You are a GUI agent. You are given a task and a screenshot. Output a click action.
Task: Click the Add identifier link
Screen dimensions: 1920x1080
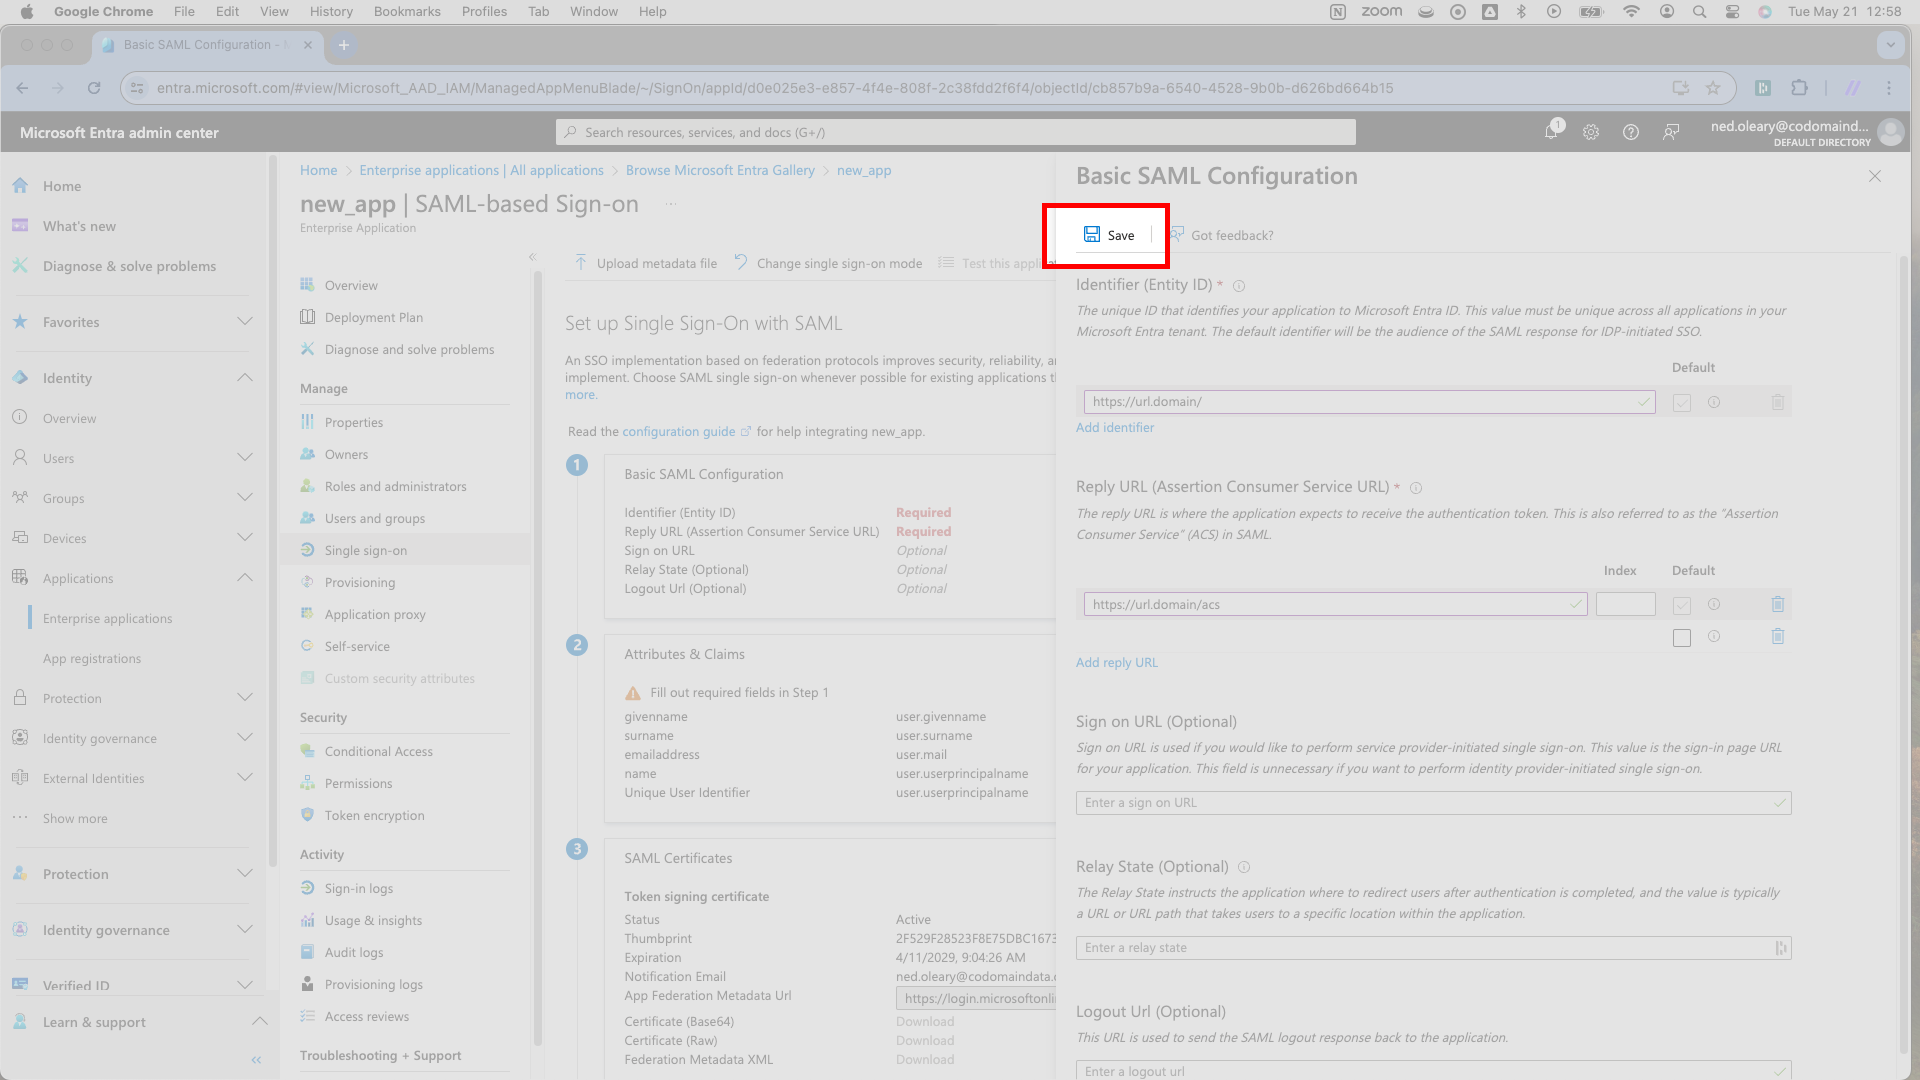pos(1115,427)
